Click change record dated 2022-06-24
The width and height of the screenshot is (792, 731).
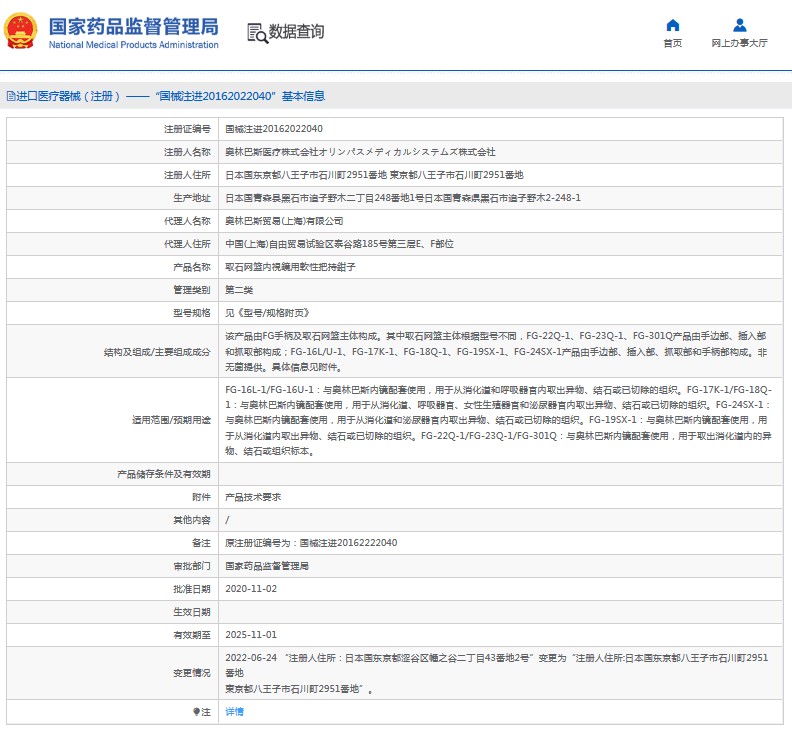(497, 673)
